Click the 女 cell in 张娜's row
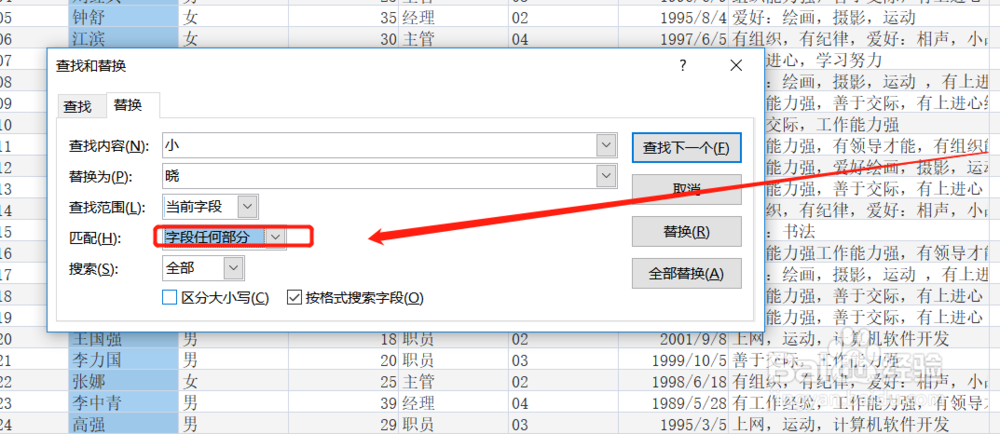 234,382
